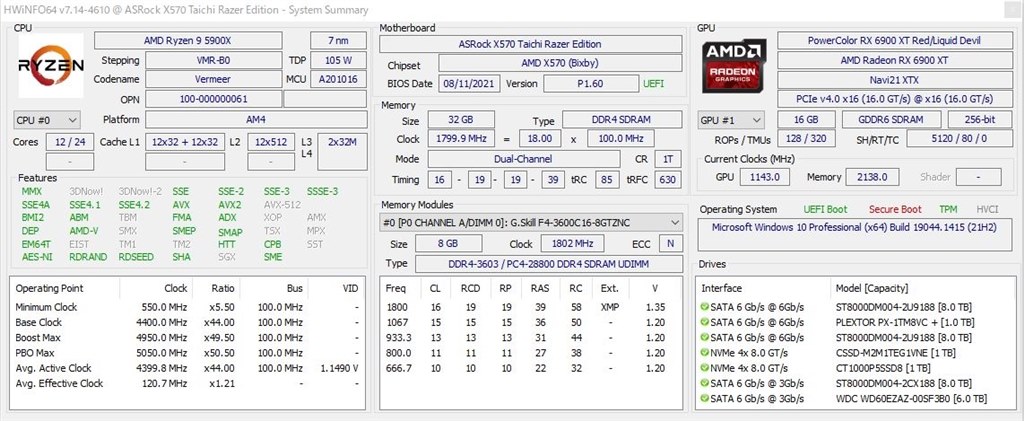Click the 1799.9 MHz memory clock value
The image size is (1024, 421).
(461, 139)
